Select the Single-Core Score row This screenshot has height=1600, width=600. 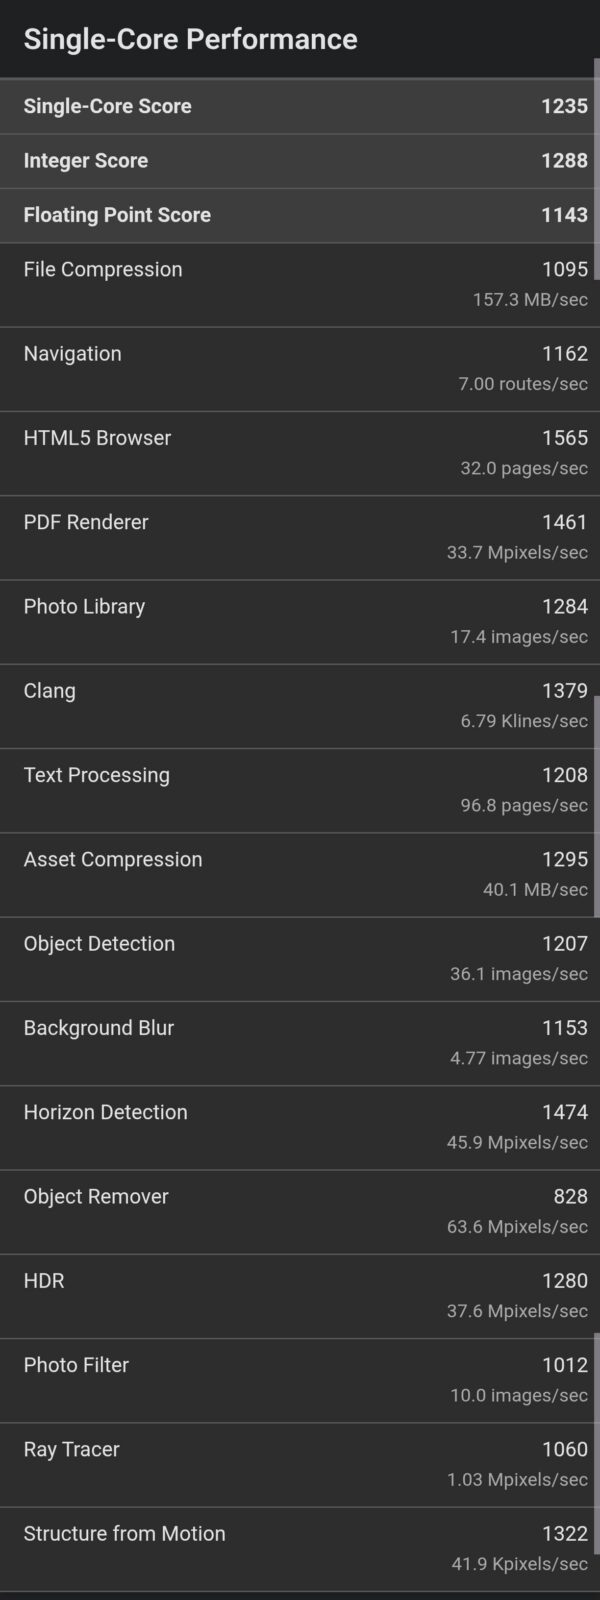300,106
